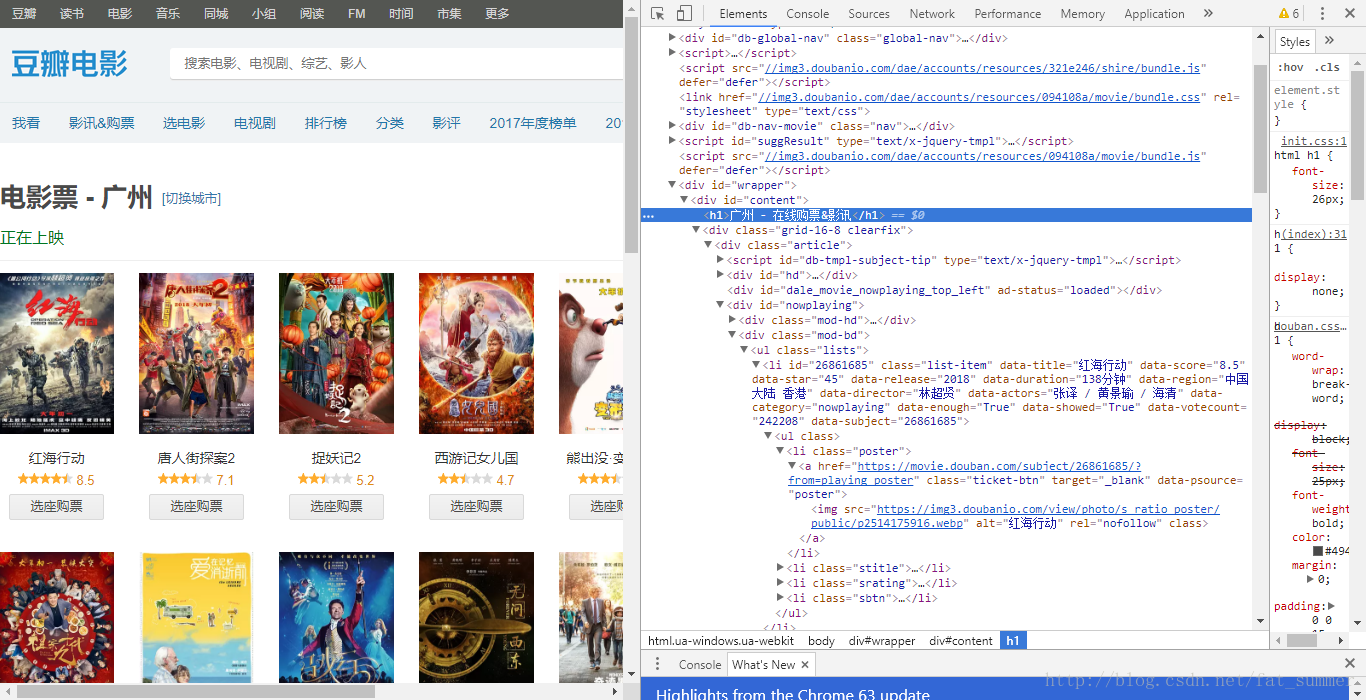Expand the div#hd node
This screenshot has width=1366, height=700.
pos(721,275)
